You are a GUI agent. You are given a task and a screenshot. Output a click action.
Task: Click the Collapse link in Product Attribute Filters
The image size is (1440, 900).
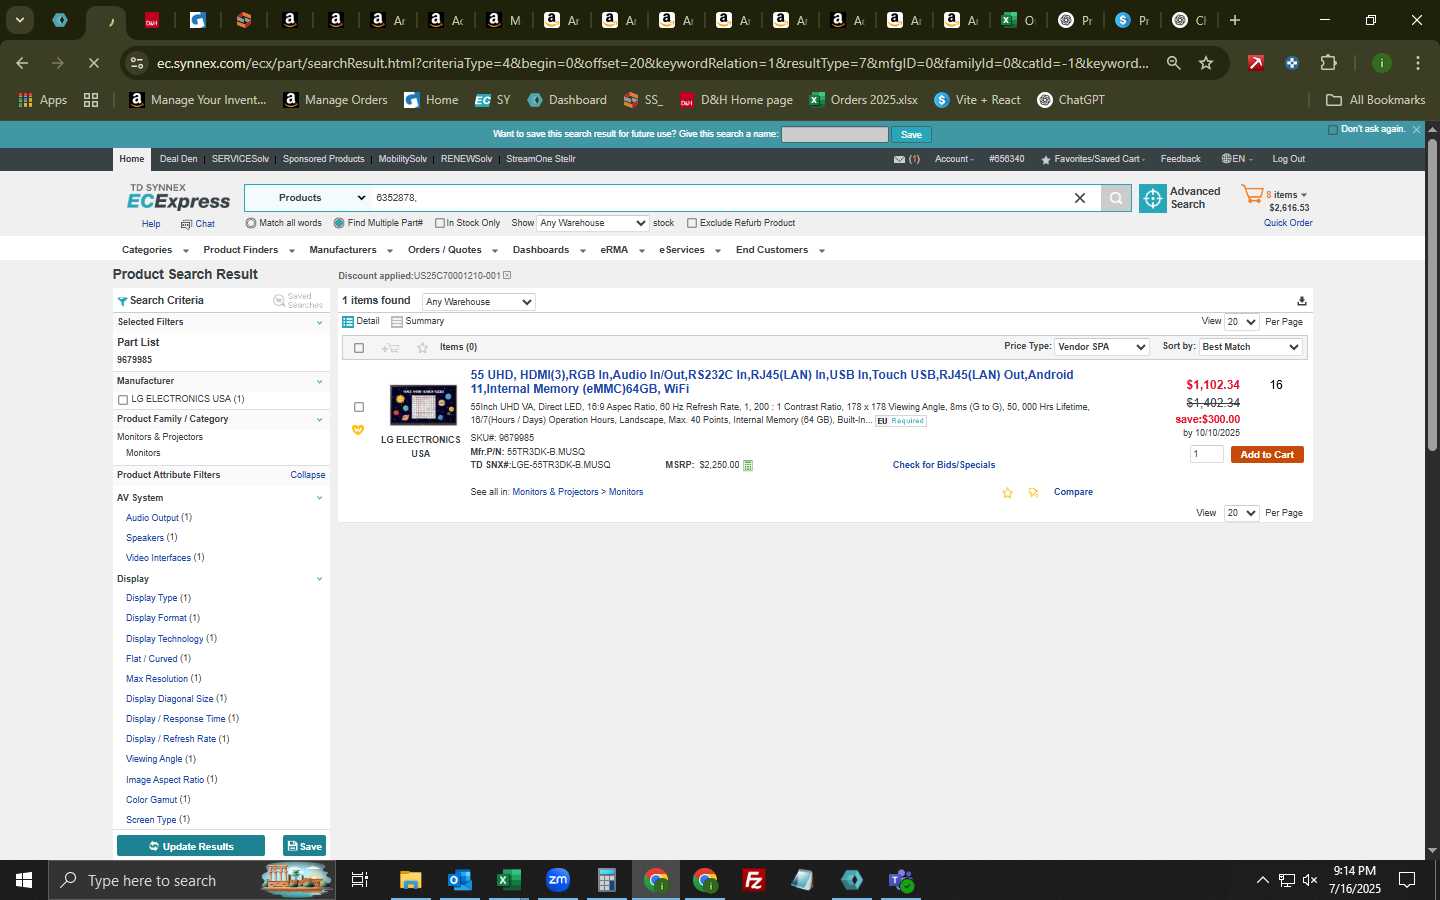[308, 475]
